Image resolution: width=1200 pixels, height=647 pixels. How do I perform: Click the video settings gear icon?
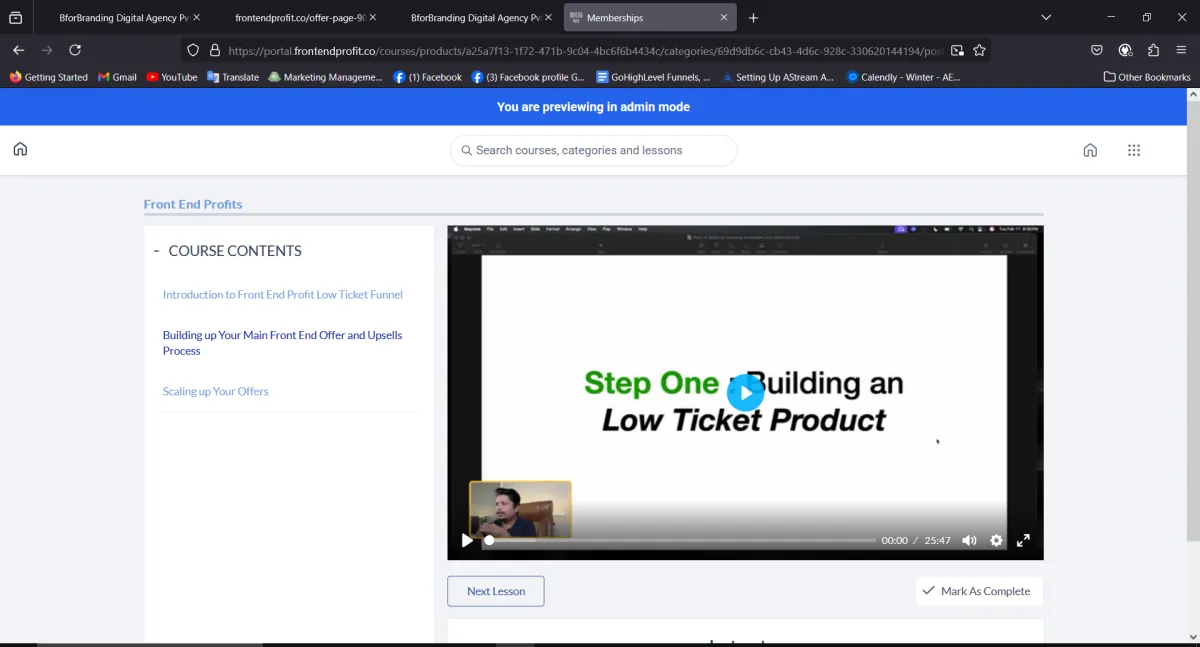coord(996,540)
